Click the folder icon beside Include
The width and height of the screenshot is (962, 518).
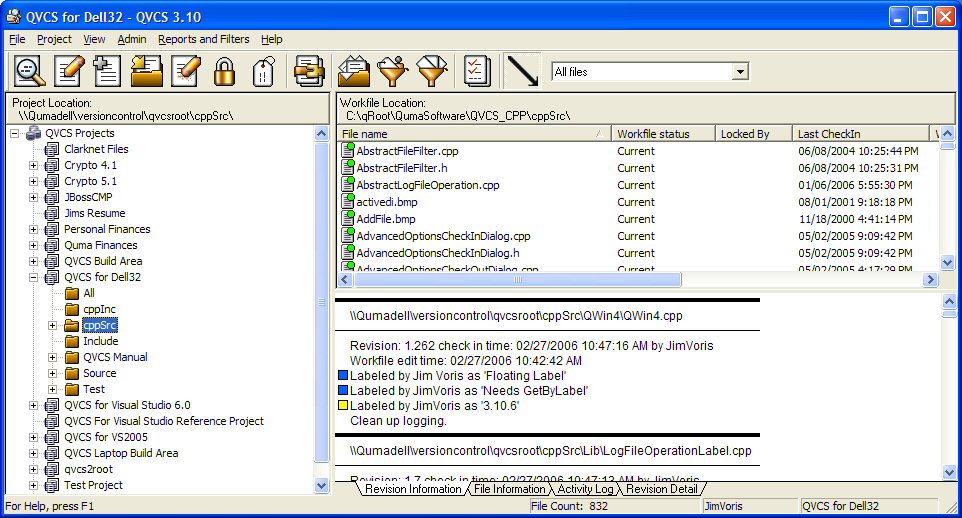(72, 341)
